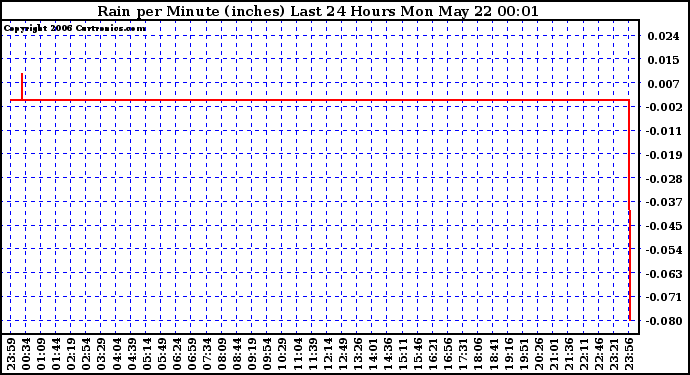Click the x-axis time label 03:29

pos(101,355)
